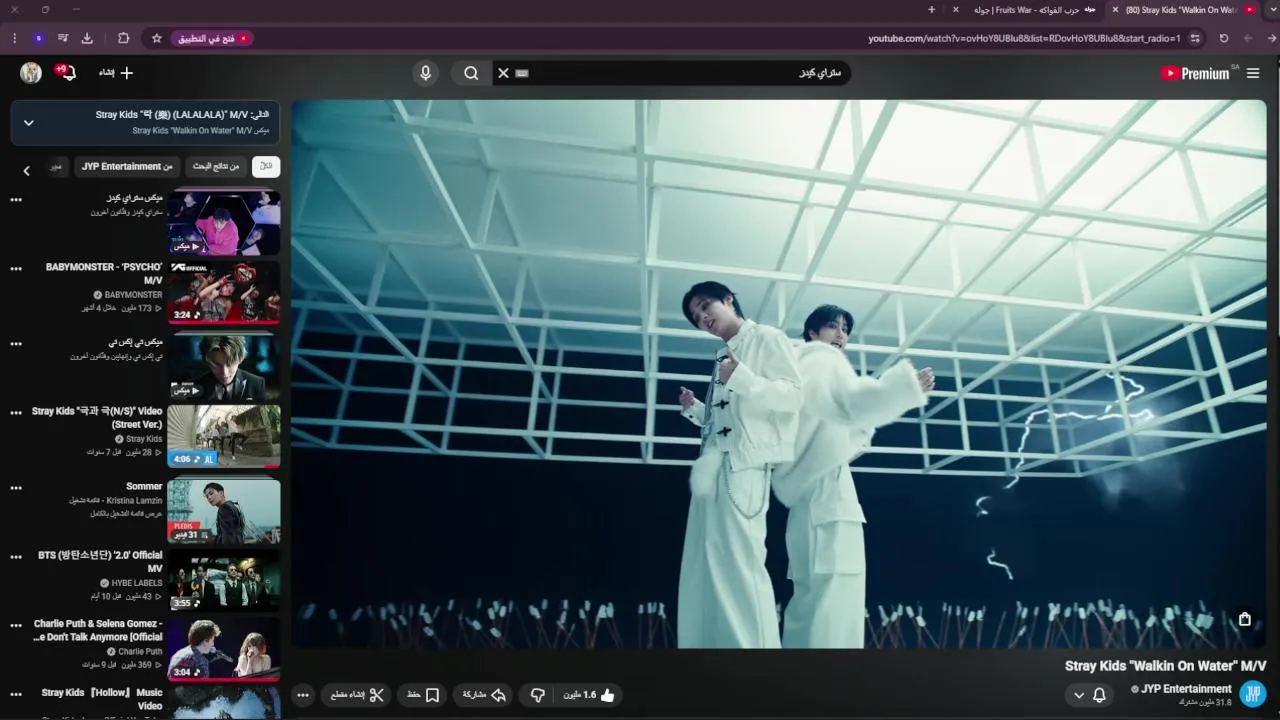1280x720 pixels.
Task: Open the YouTube guide hamburger menu
Action: coord(1252,73)
